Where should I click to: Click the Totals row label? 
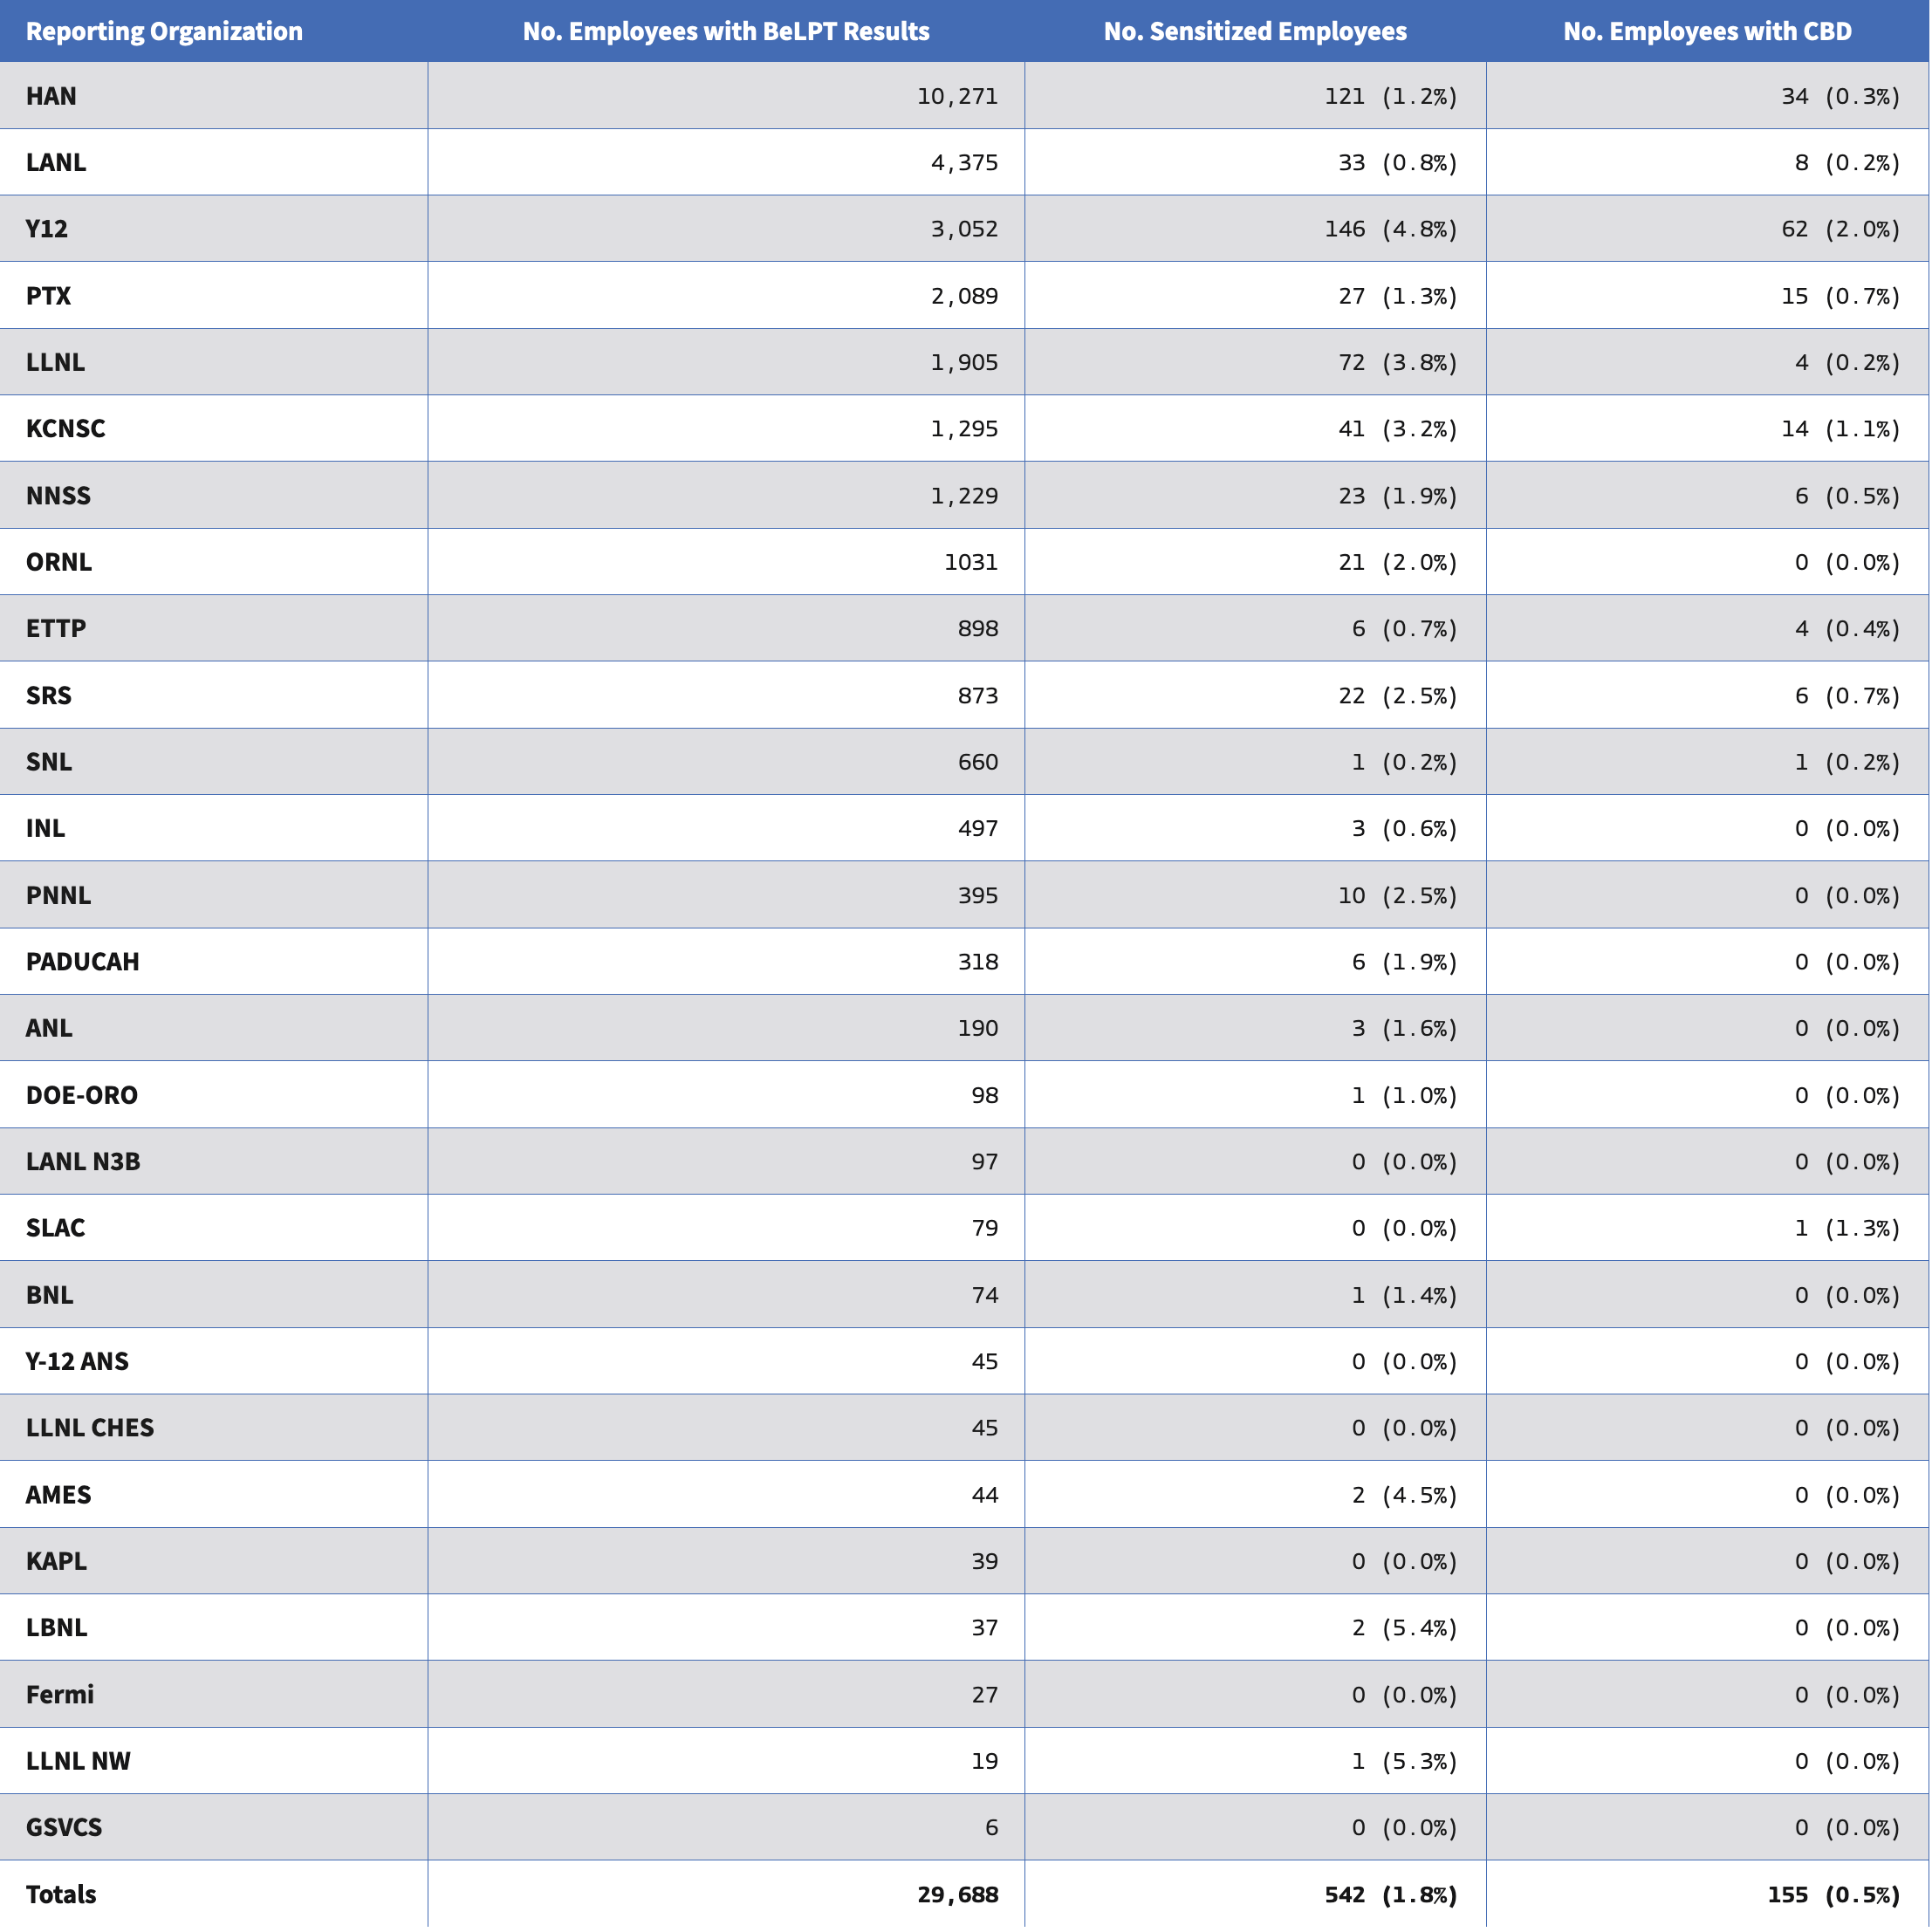pos(61,1894)
